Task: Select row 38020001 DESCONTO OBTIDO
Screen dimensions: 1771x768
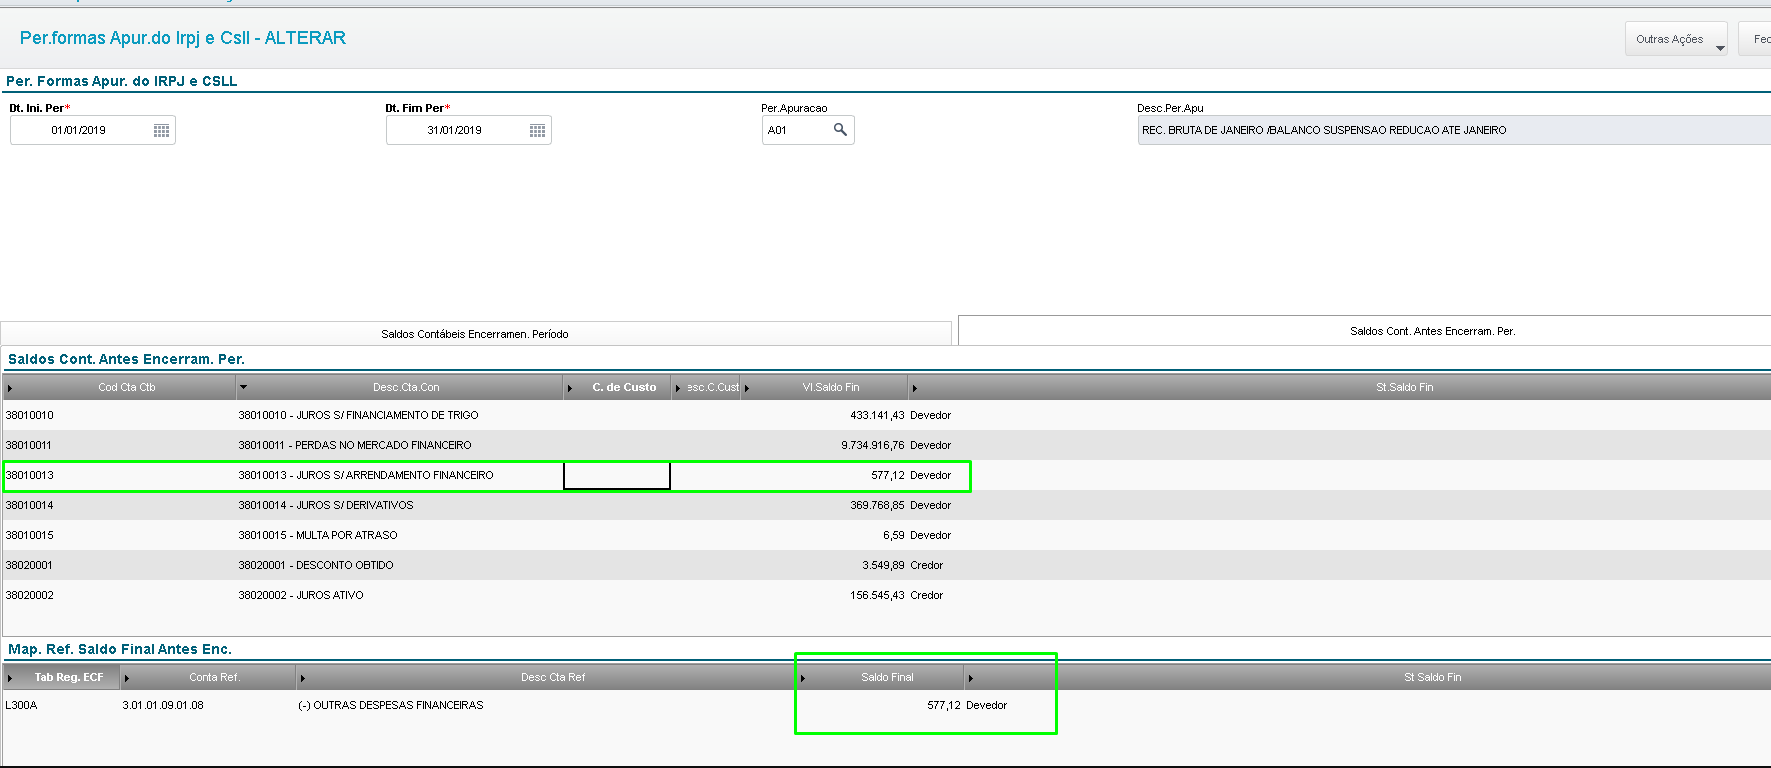Action: point(887,565)
